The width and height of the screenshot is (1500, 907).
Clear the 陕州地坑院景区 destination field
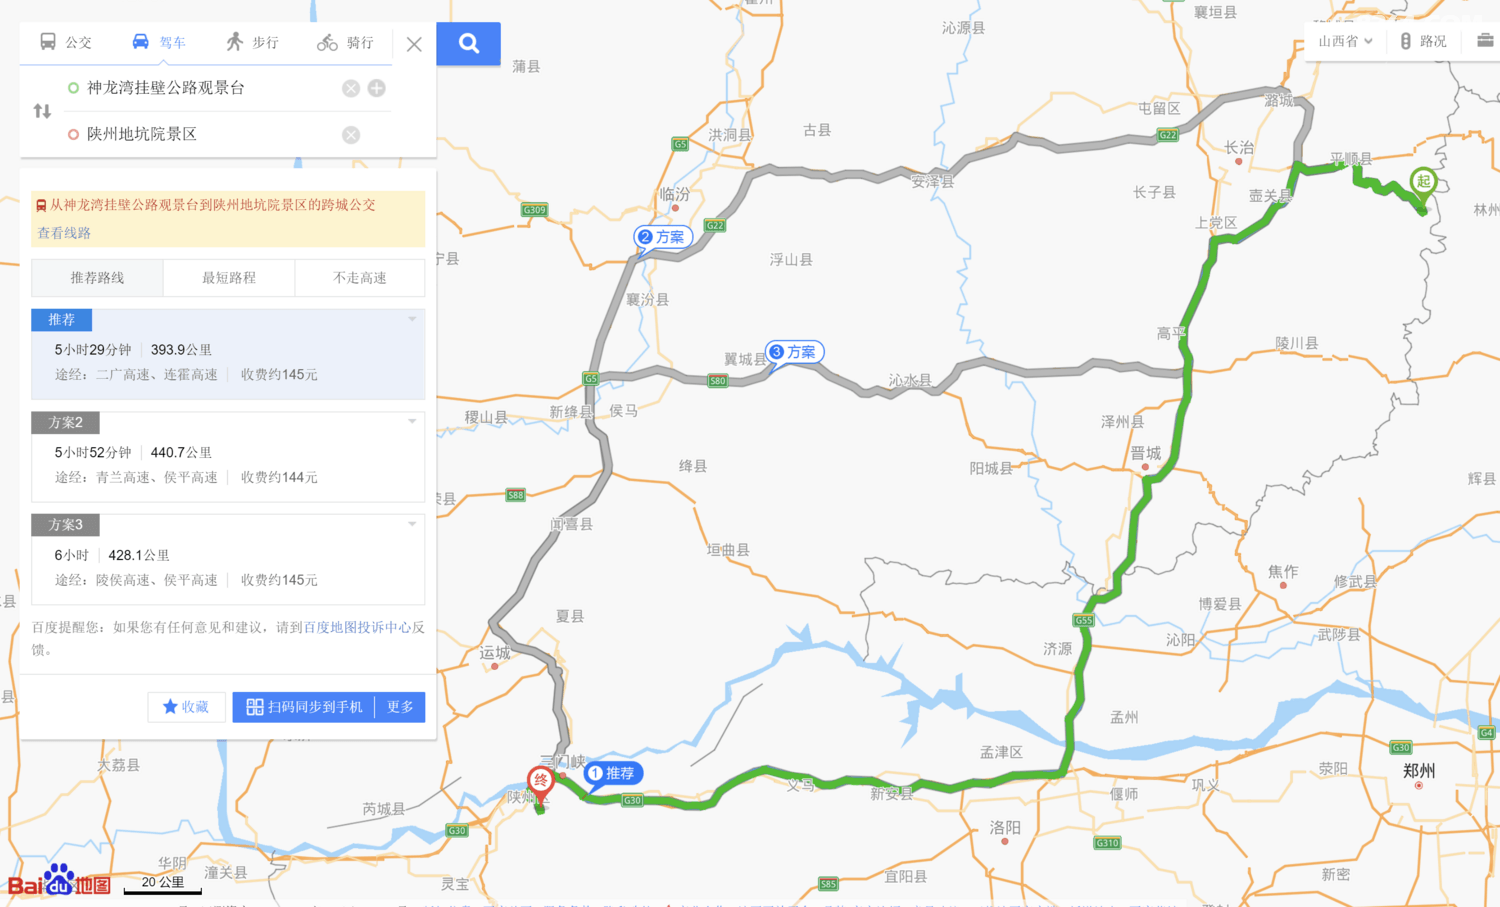pyautogui.click(x=351, y=135)
